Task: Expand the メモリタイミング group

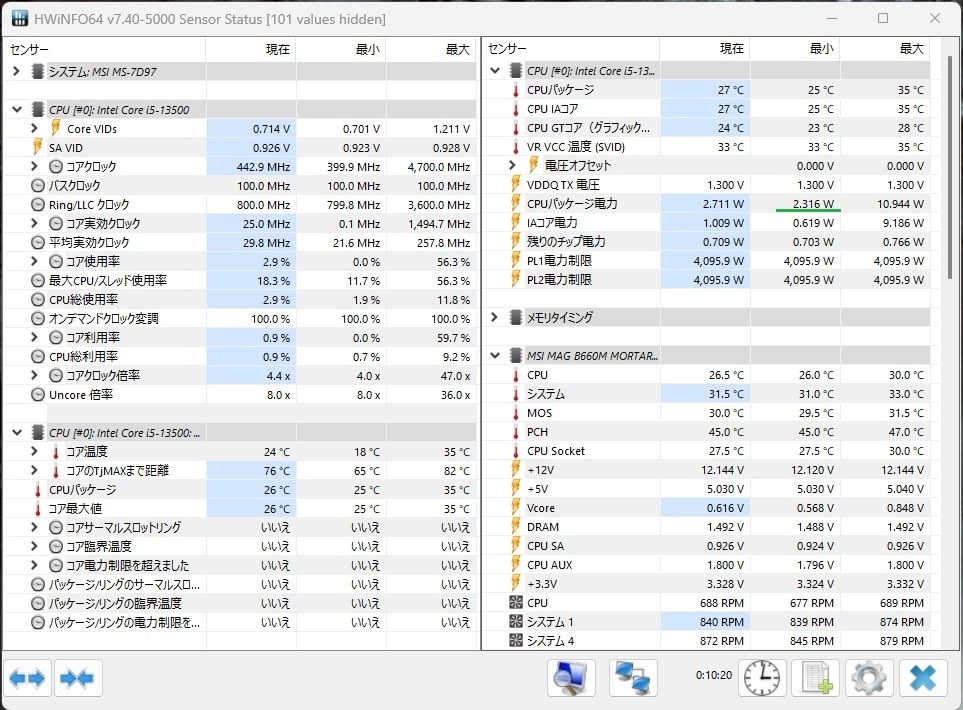Action: [494, 317]
